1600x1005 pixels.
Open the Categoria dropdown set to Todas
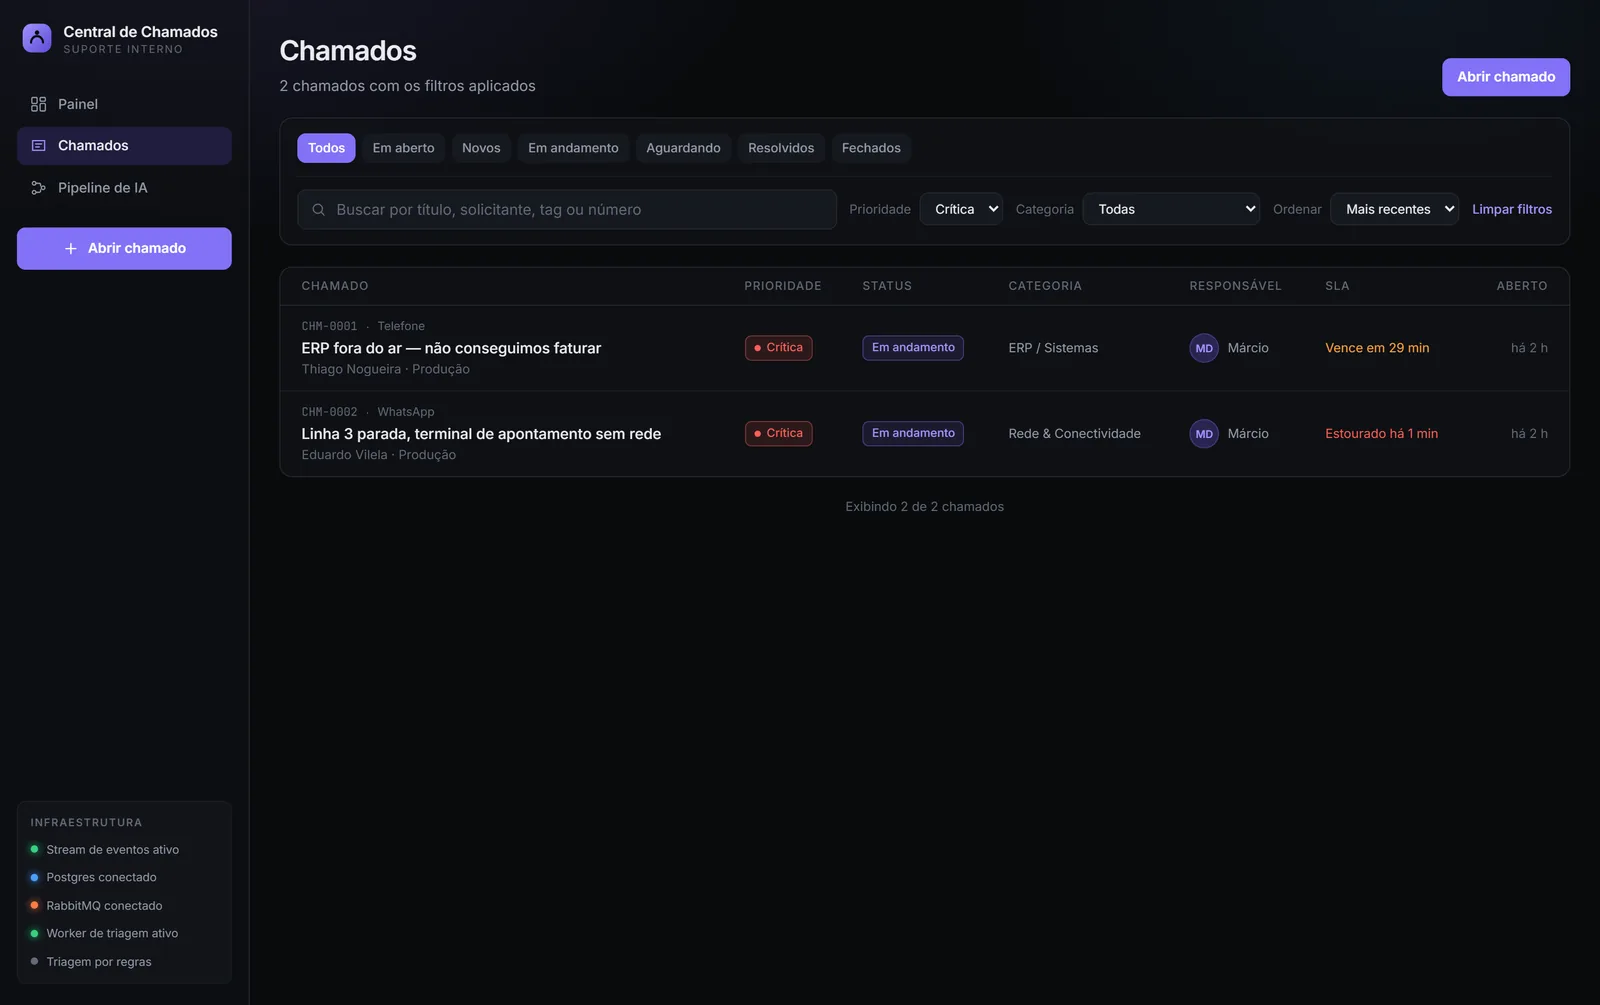click(1171, 209)
